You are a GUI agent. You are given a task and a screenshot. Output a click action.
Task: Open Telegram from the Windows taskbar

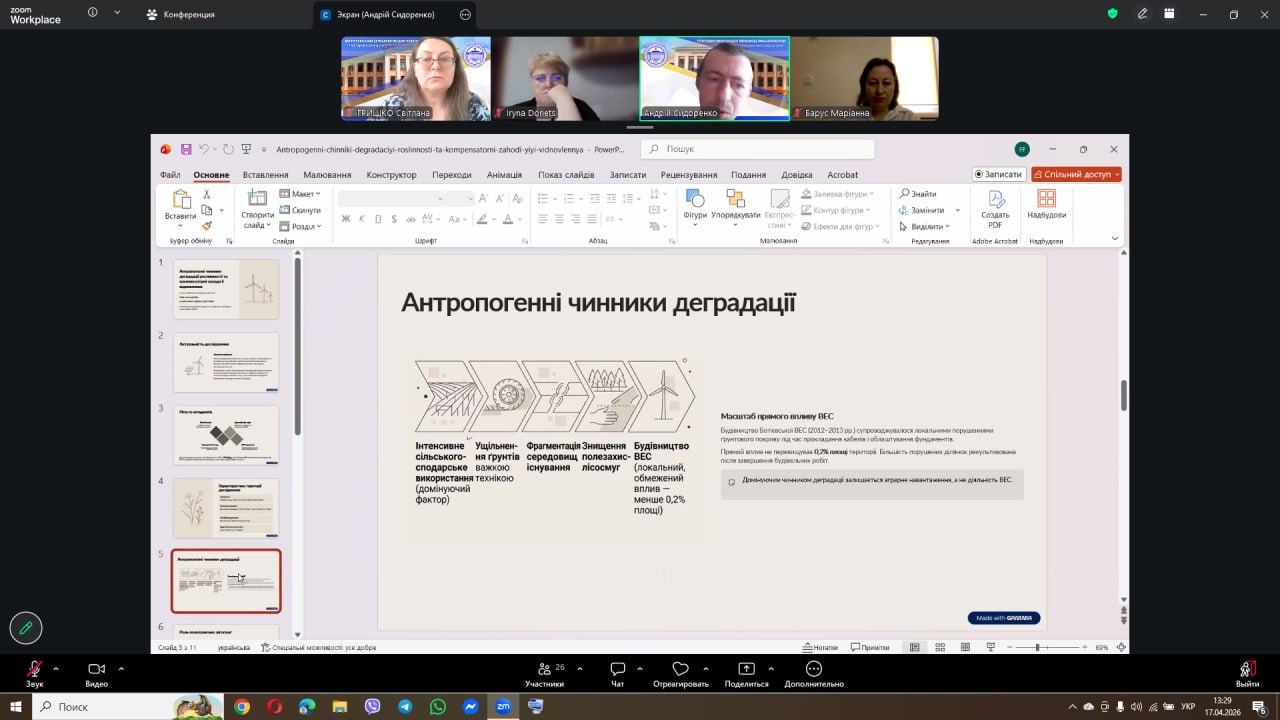[405, 706]
